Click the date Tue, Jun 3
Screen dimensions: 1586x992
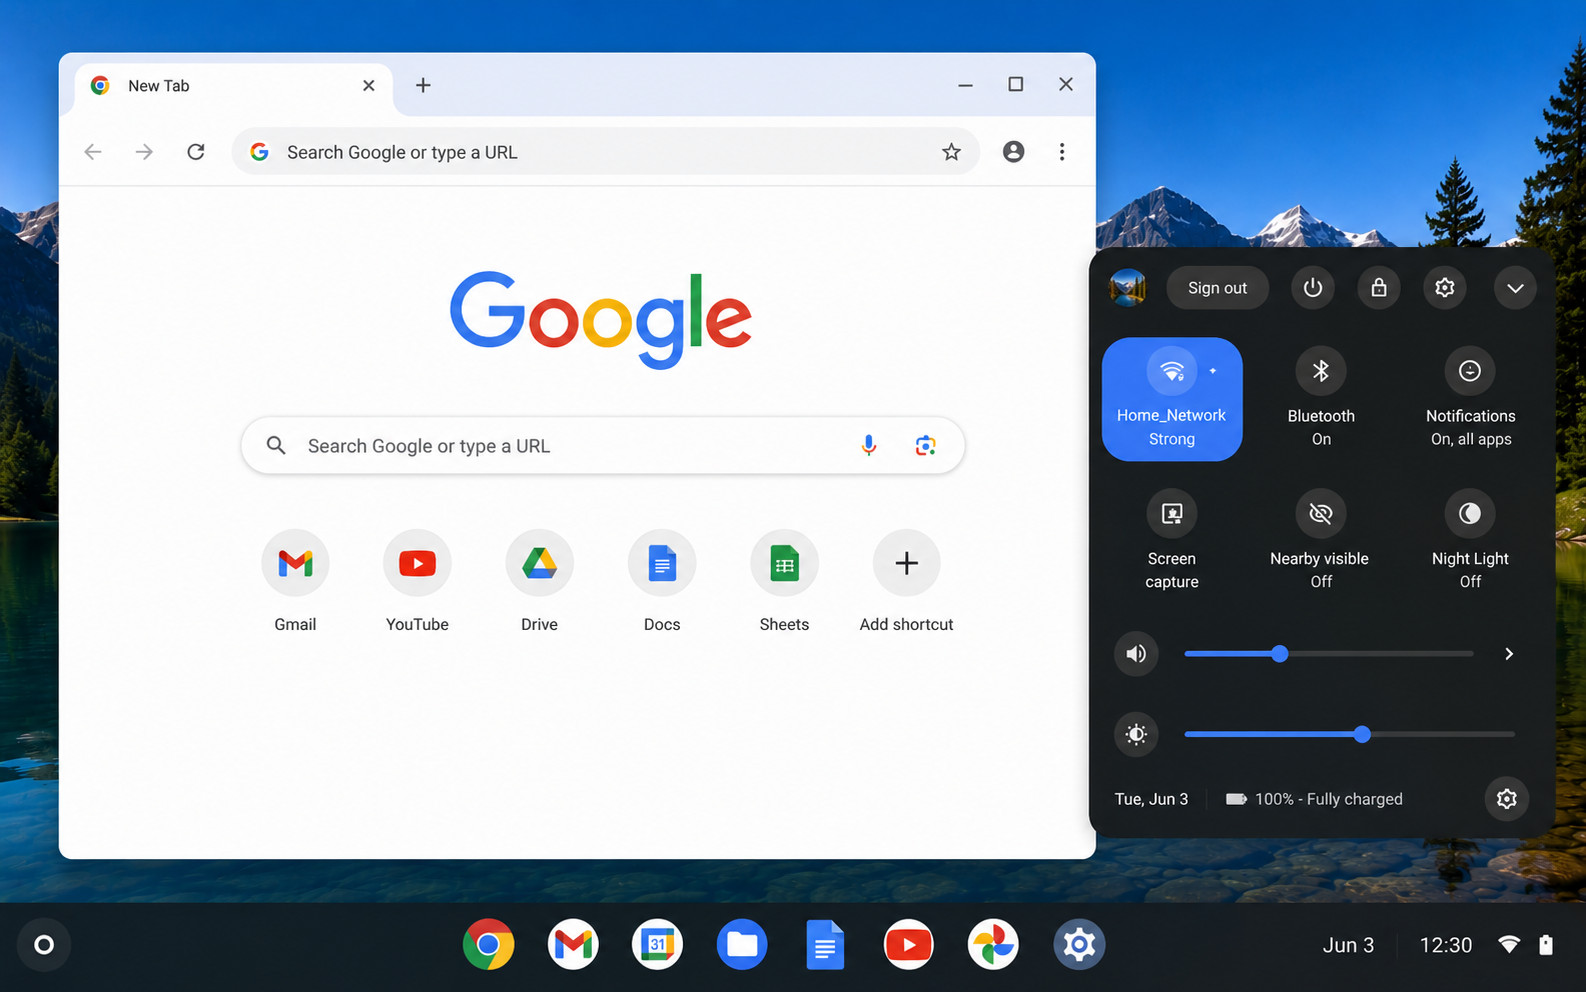[x=1151, y=799]
